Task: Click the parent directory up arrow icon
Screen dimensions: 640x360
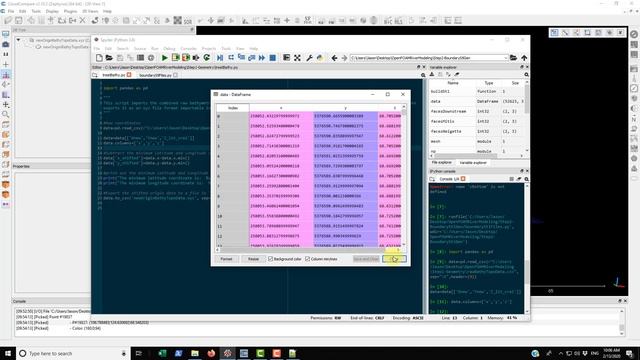Action: click(524, 58)
